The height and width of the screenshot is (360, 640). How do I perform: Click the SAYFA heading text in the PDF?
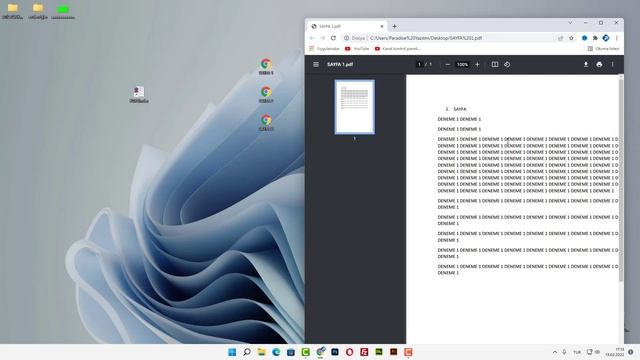[x=460, y=109]
